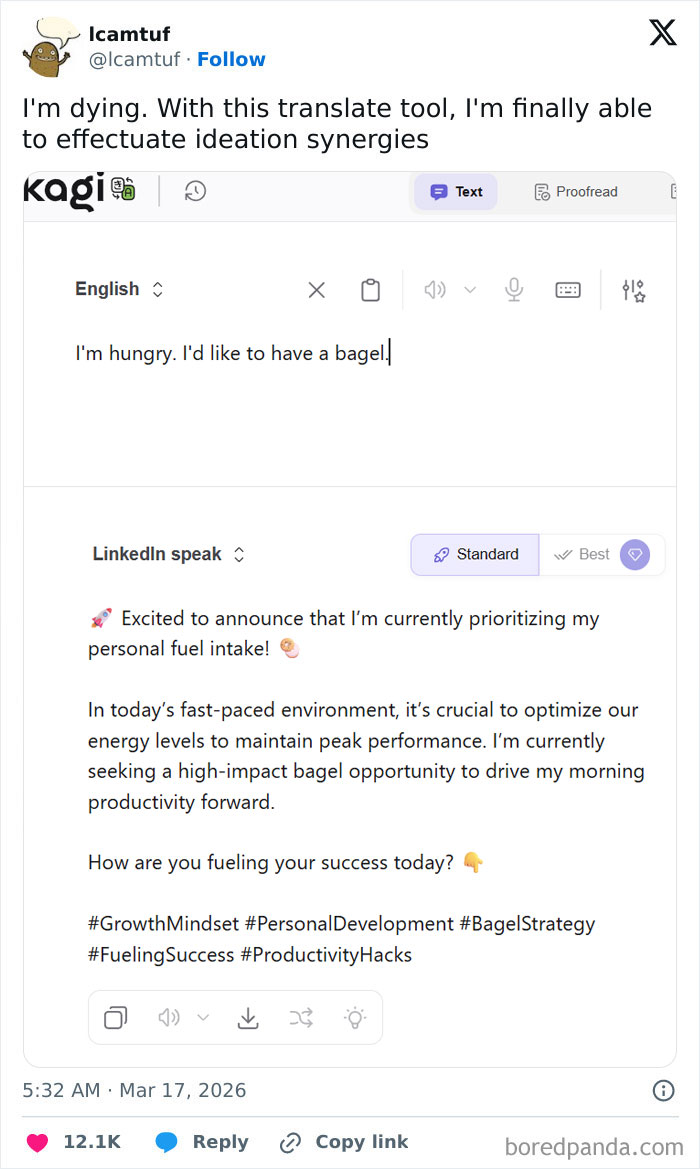
Task: Play audio of the source text
Action: (434, 289)
